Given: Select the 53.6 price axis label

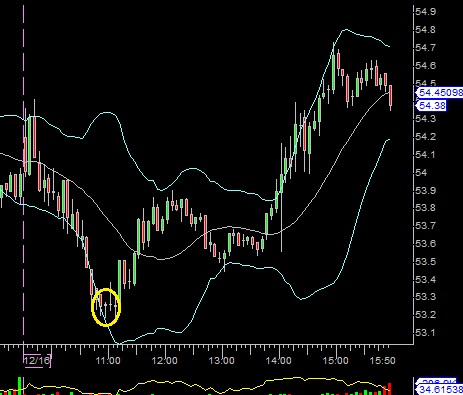Looking at the screenshot, I should coord(425,244).
